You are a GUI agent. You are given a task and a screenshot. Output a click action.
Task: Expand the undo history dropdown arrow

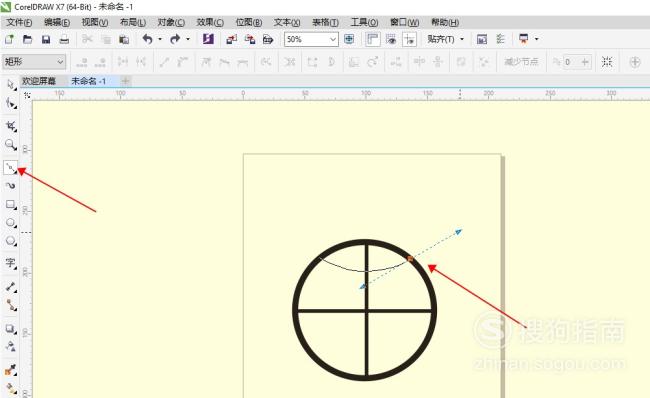click(x=160, y=39)
